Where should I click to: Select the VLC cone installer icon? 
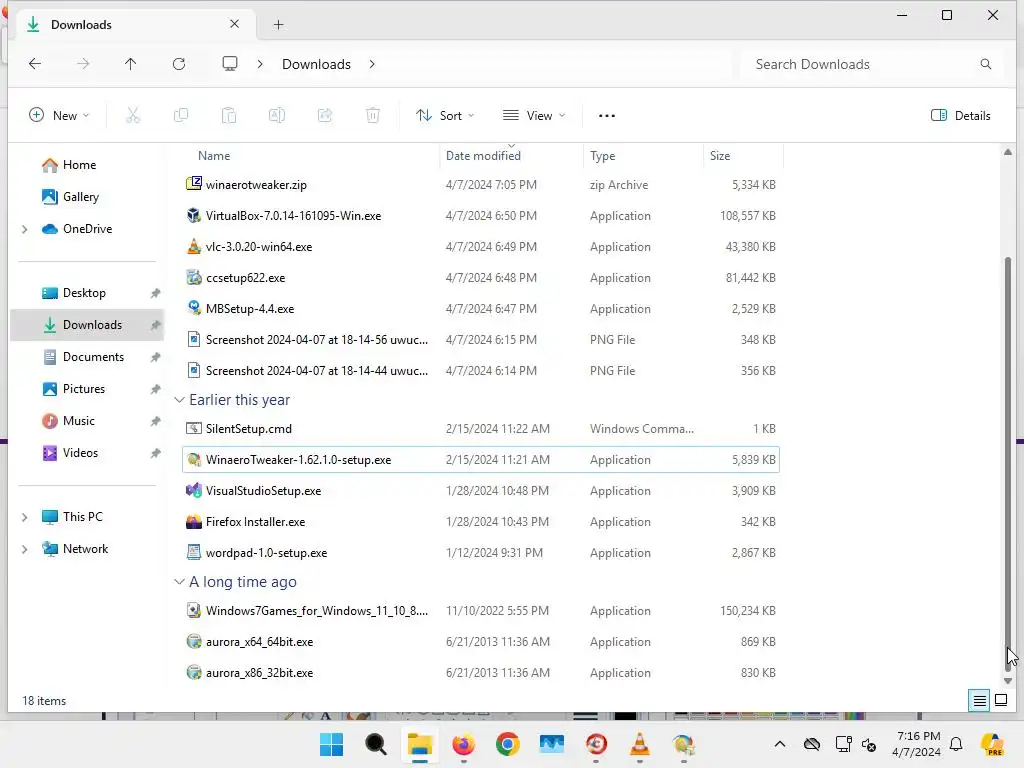tap(193, 246)
